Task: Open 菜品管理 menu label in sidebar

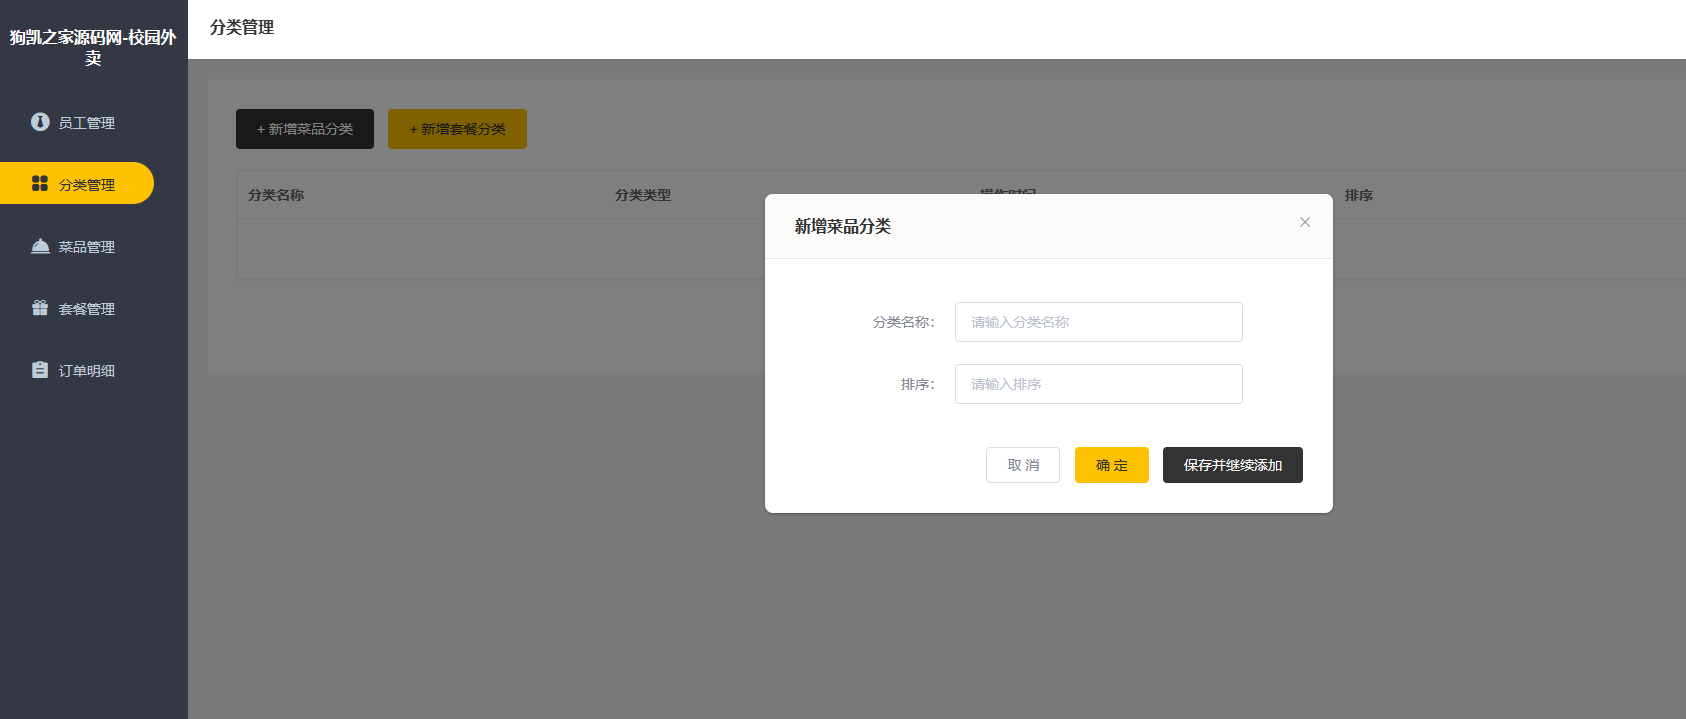Action: coord(87,247)
